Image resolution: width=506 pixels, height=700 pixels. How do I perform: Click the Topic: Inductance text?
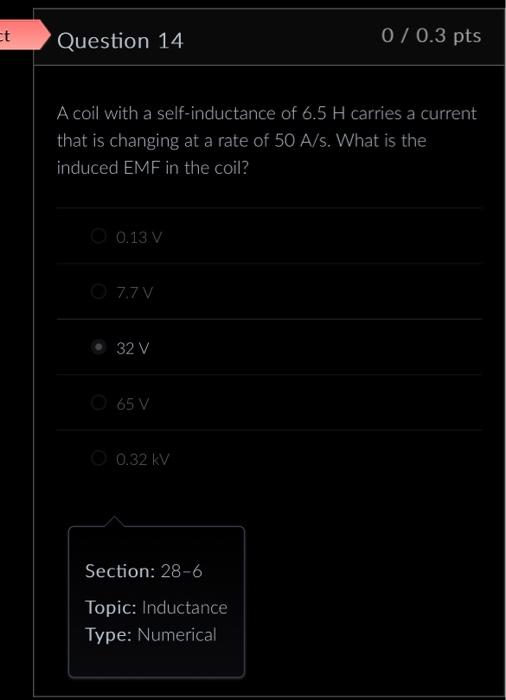pos(156,608)
